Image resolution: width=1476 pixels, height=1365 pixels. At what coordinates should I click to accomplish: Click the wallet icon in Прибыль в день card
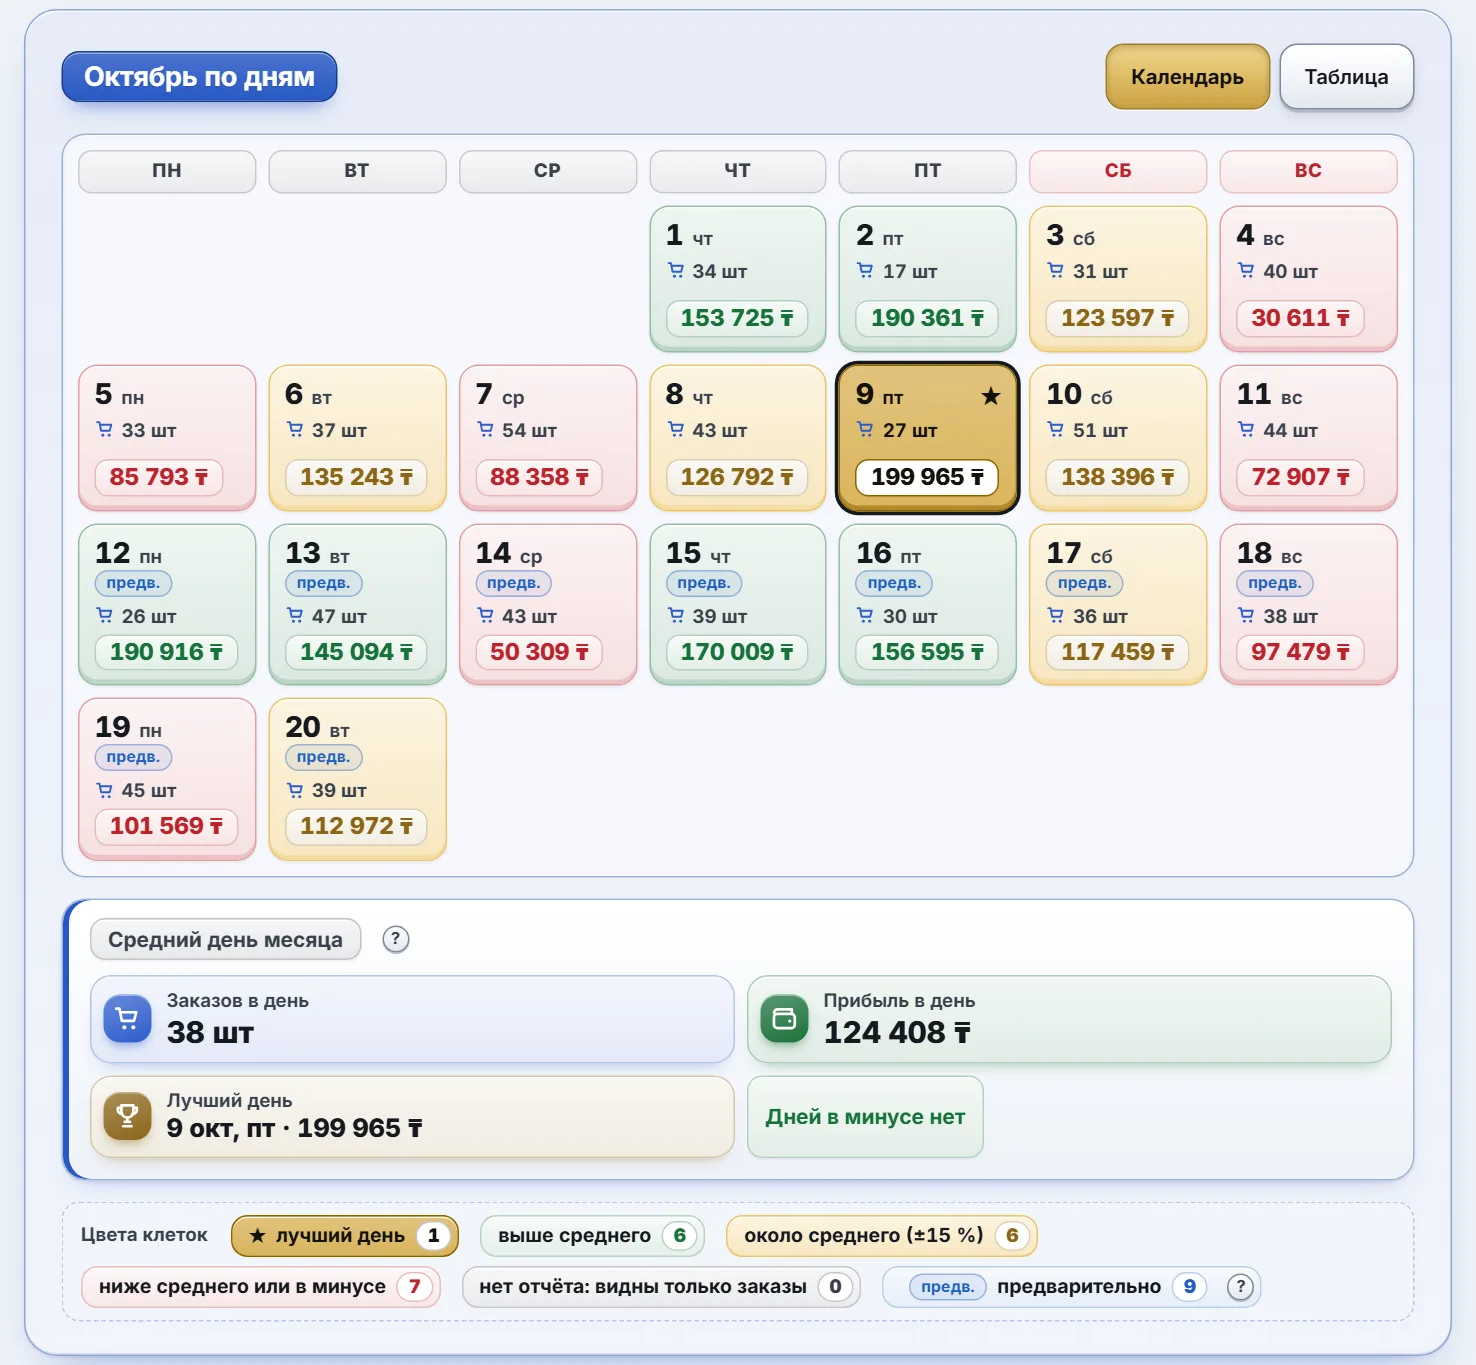(785, 1019)
